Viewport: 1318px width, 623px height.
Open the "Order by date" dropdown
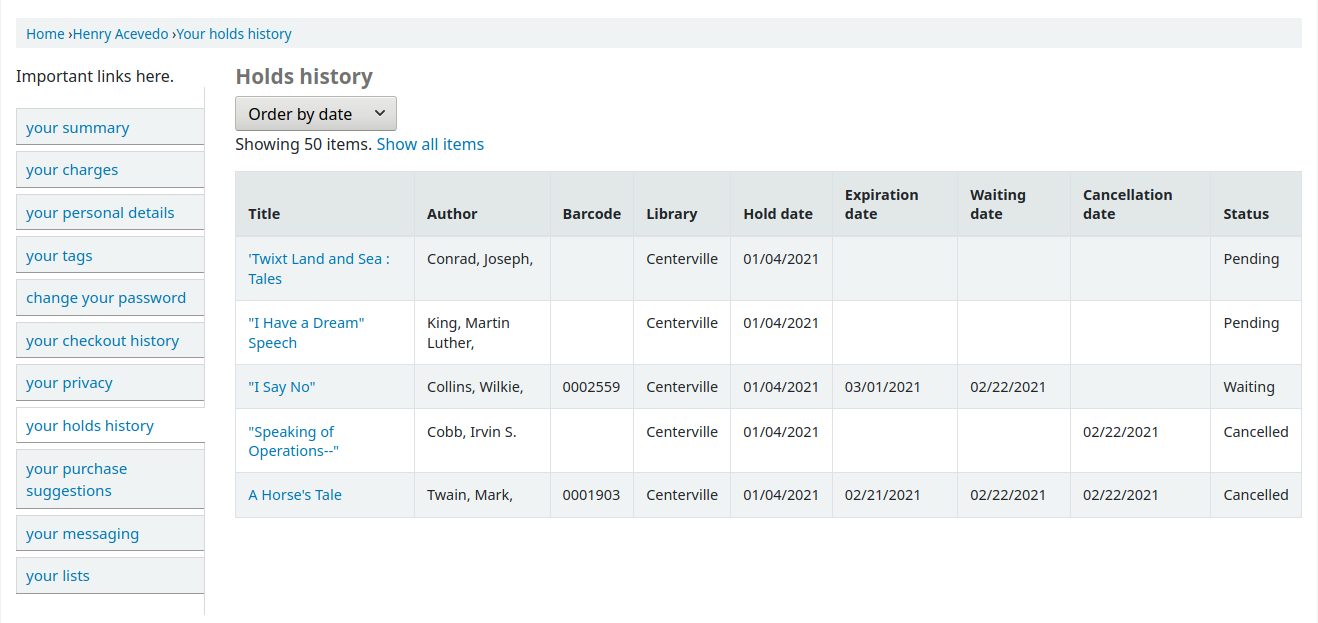coord(315,113)
